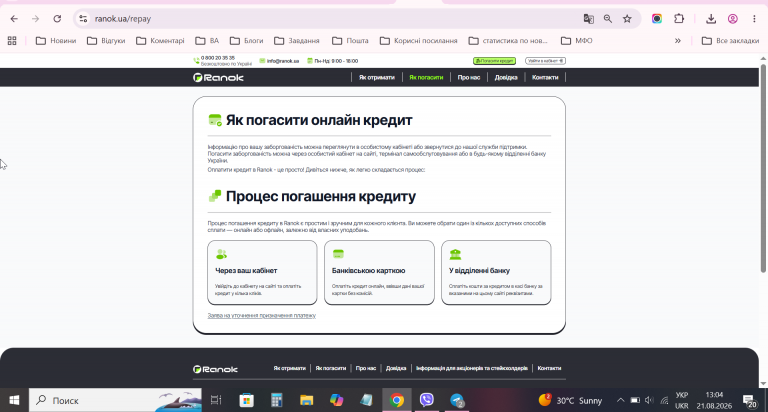Open footer link Контакти

(x=549, y=368)
